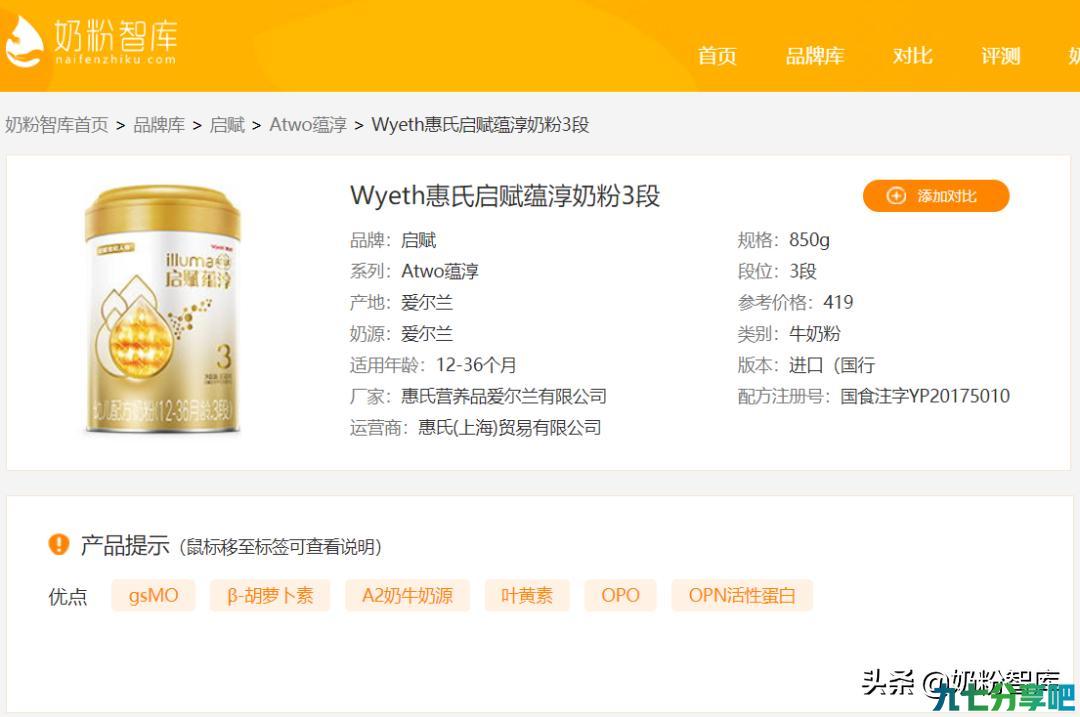
Task: Click the 产地 value 爱尔兰
Action: (x=427, y=302)
